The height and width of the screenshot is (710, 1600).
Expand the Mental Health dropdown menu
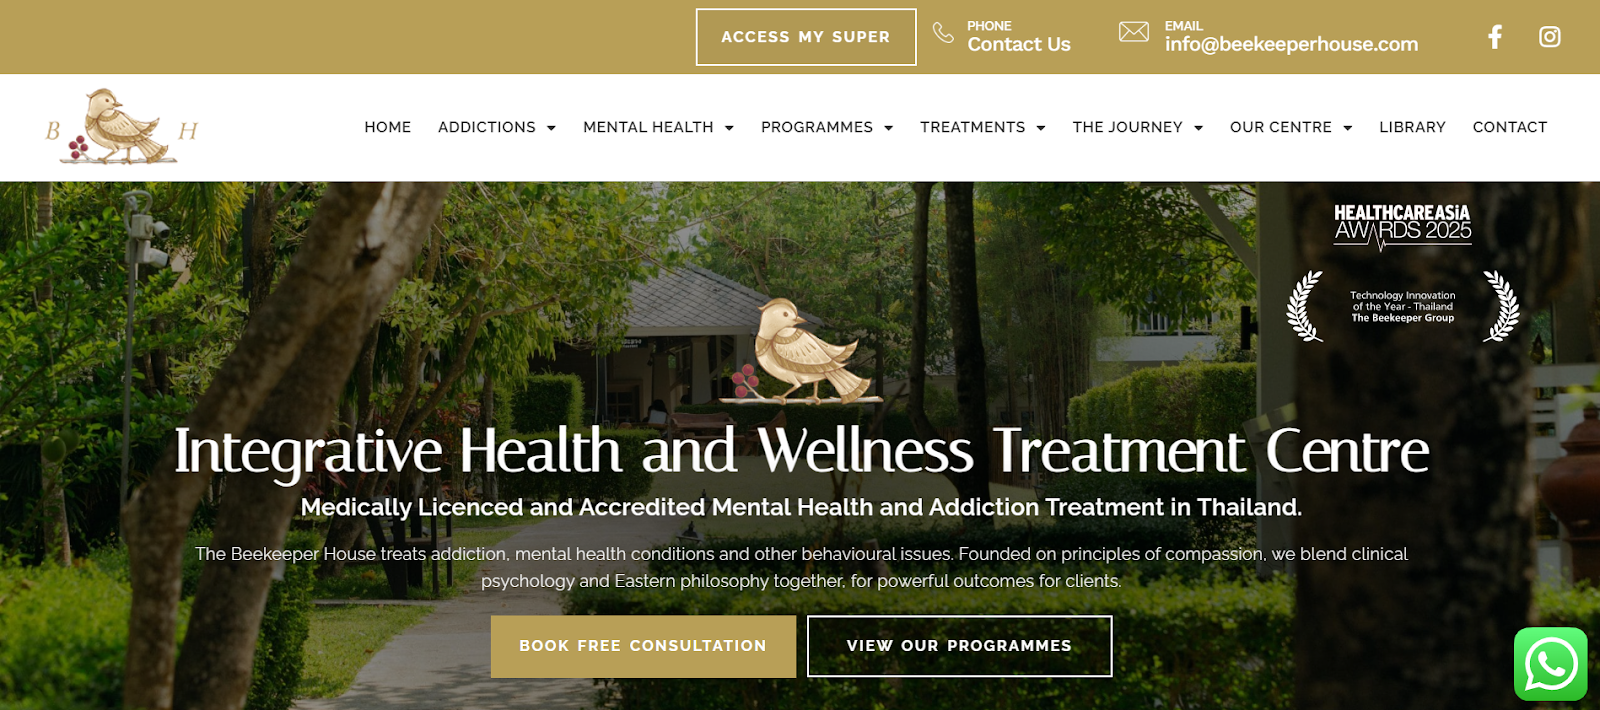point(659,127)
